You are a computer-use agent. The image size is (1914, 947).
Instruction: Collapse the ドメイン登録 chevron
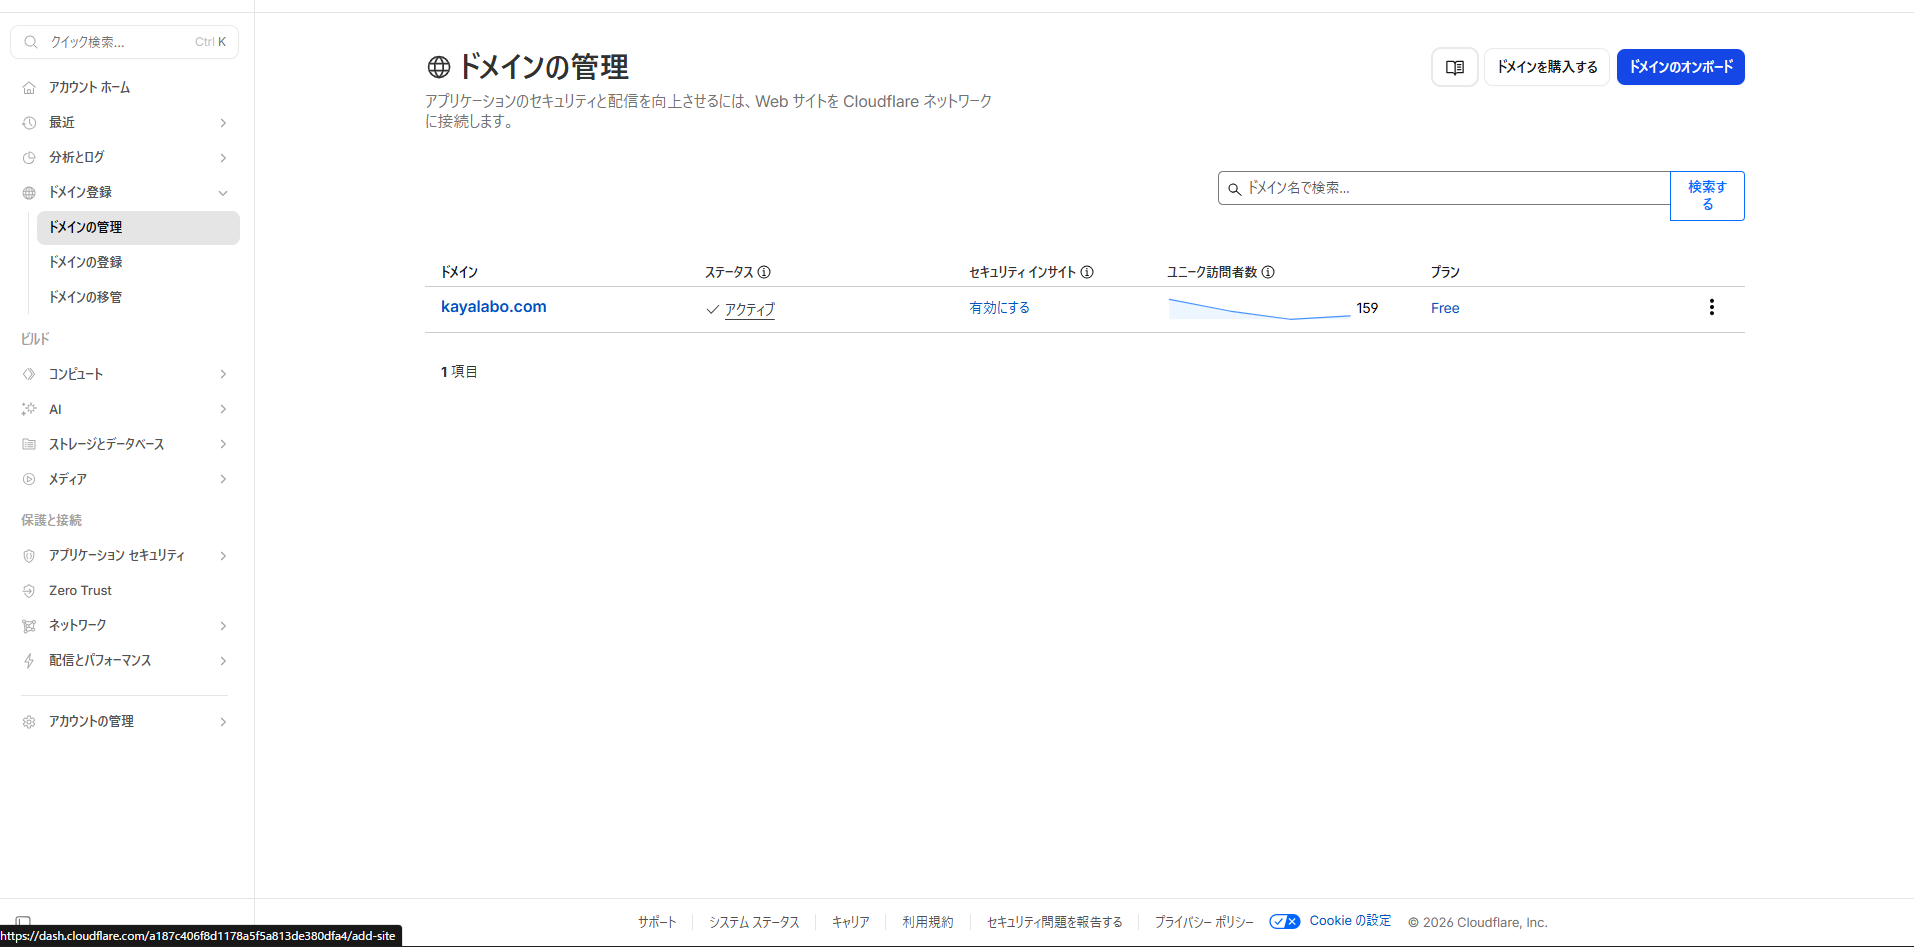[223, 193]
